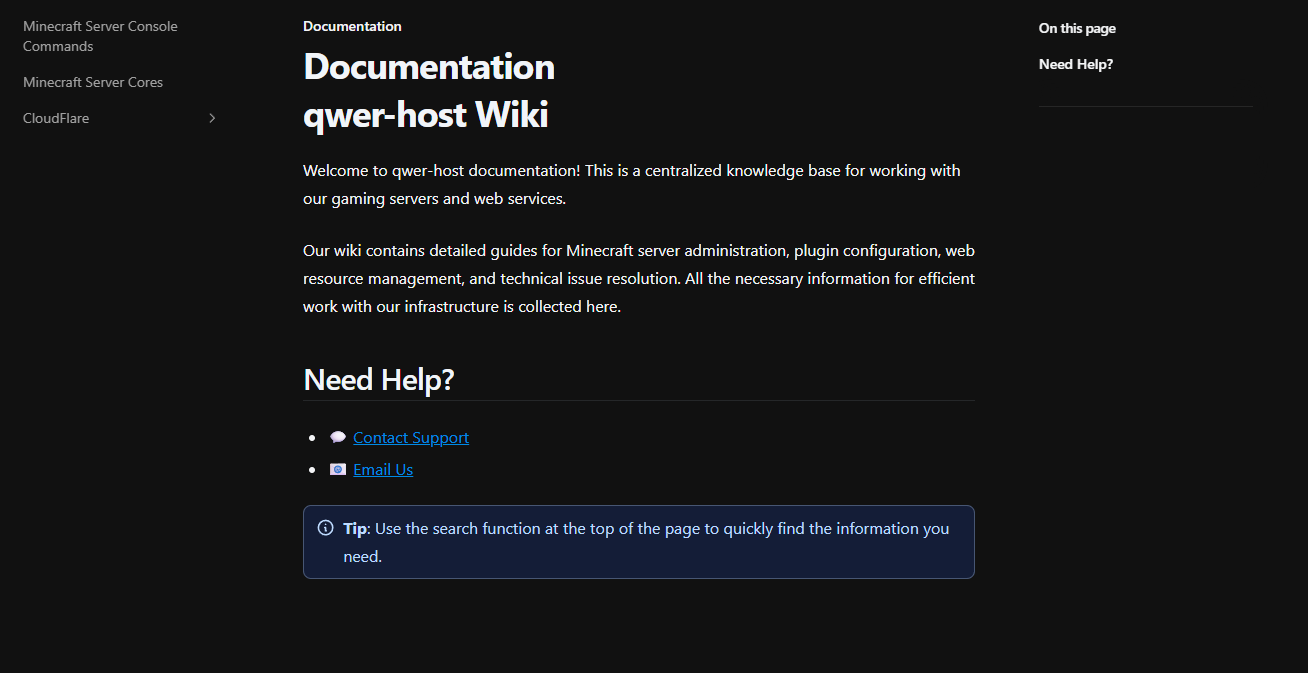Open Minecraft Server Console Commands page
The width and height of the screenshot is (1308, 673).
[x=100, y=36]
